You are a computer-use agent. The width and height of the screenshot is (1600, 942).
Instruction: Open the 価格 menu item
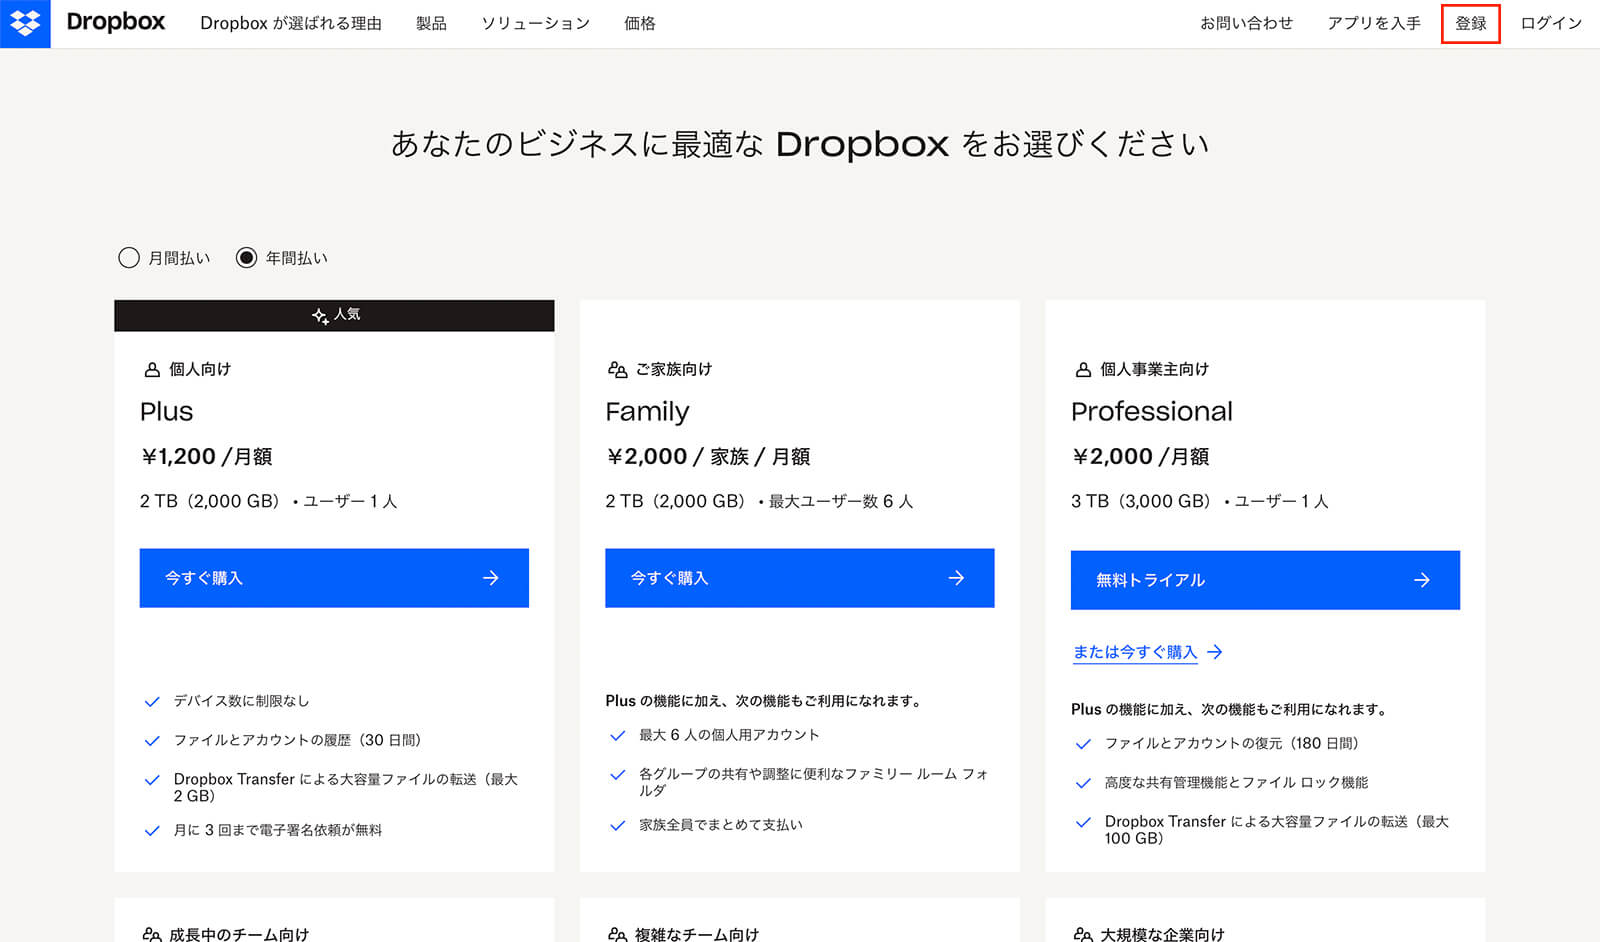point(640,23)
